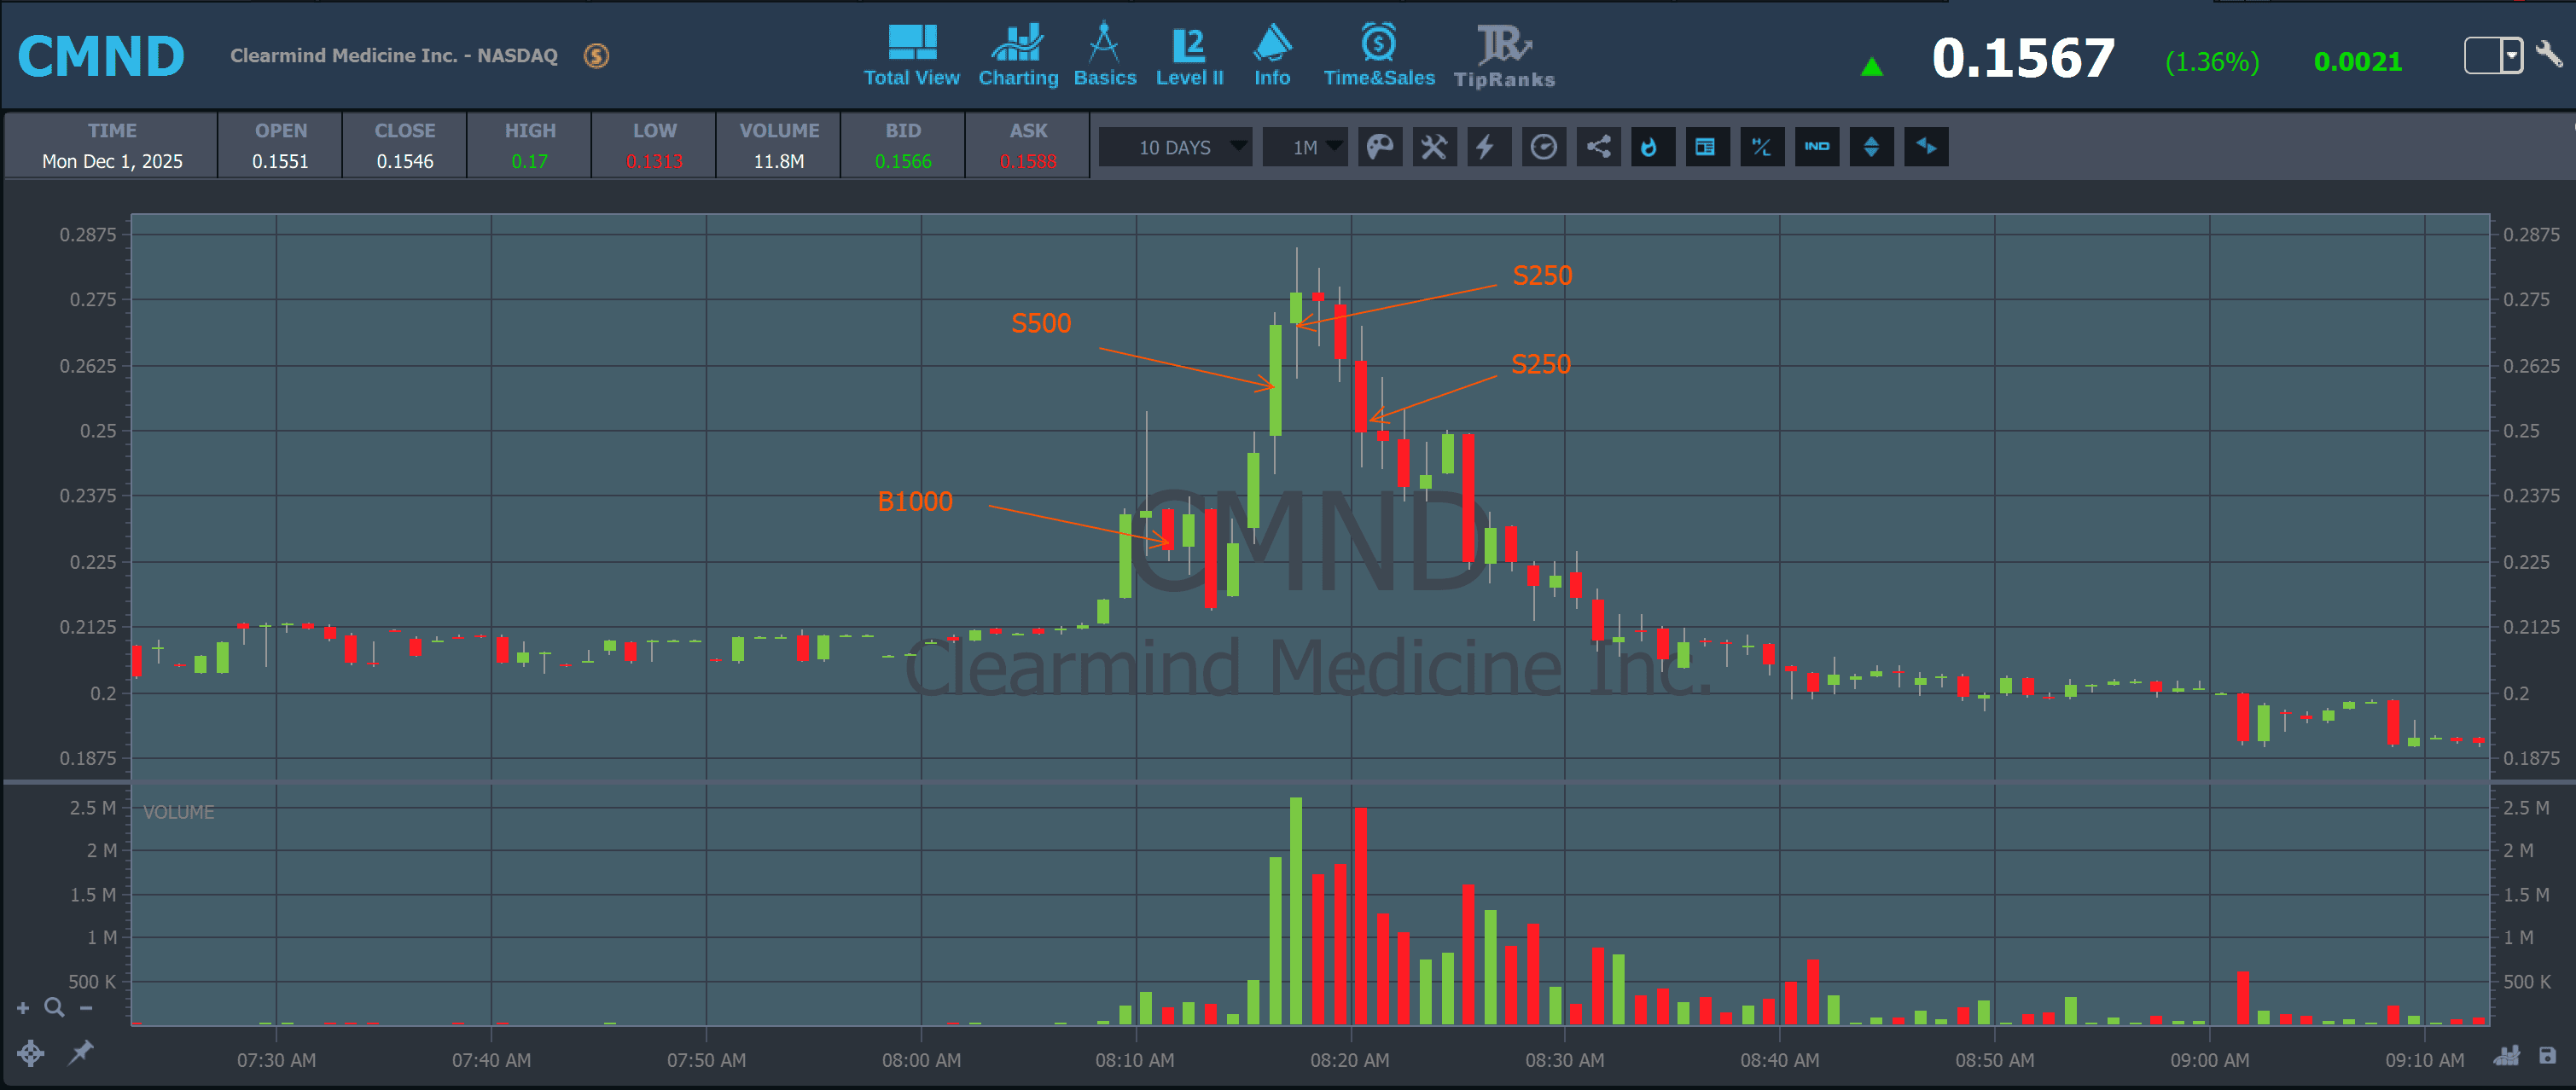Click the hammer and wrench tools icon
Screen dimensions: 2576x1090
click(x=1434, y=147)
